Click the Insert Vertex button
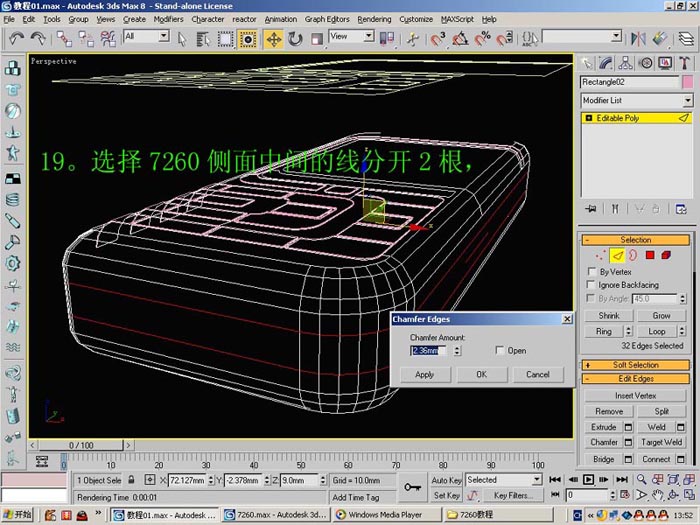Viewport: 700px width, 525px height. pyautogui.click(x=635, y=396)
